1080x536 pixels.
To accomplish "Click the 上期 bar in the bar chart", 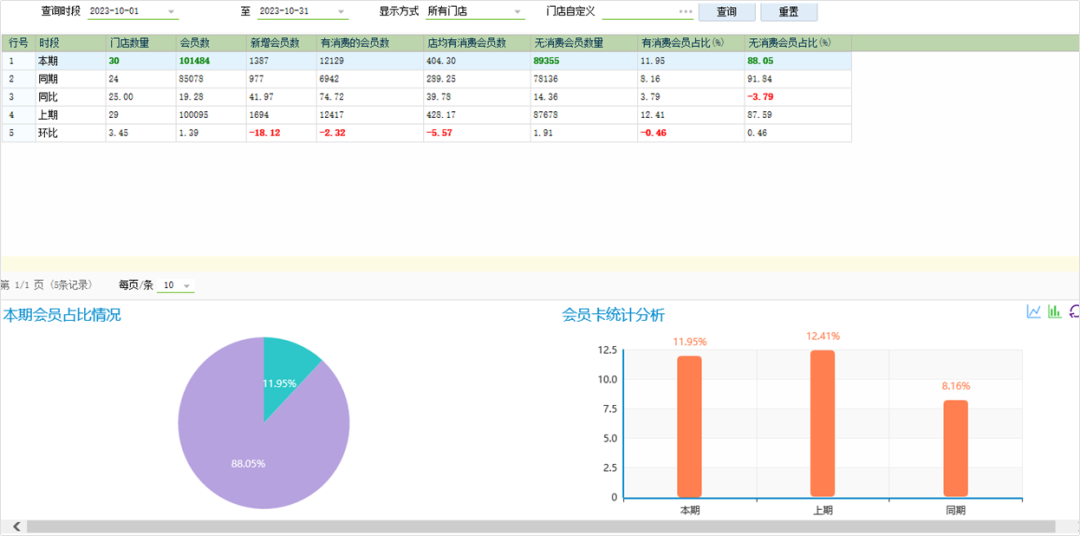I will (x=822, y=424).
